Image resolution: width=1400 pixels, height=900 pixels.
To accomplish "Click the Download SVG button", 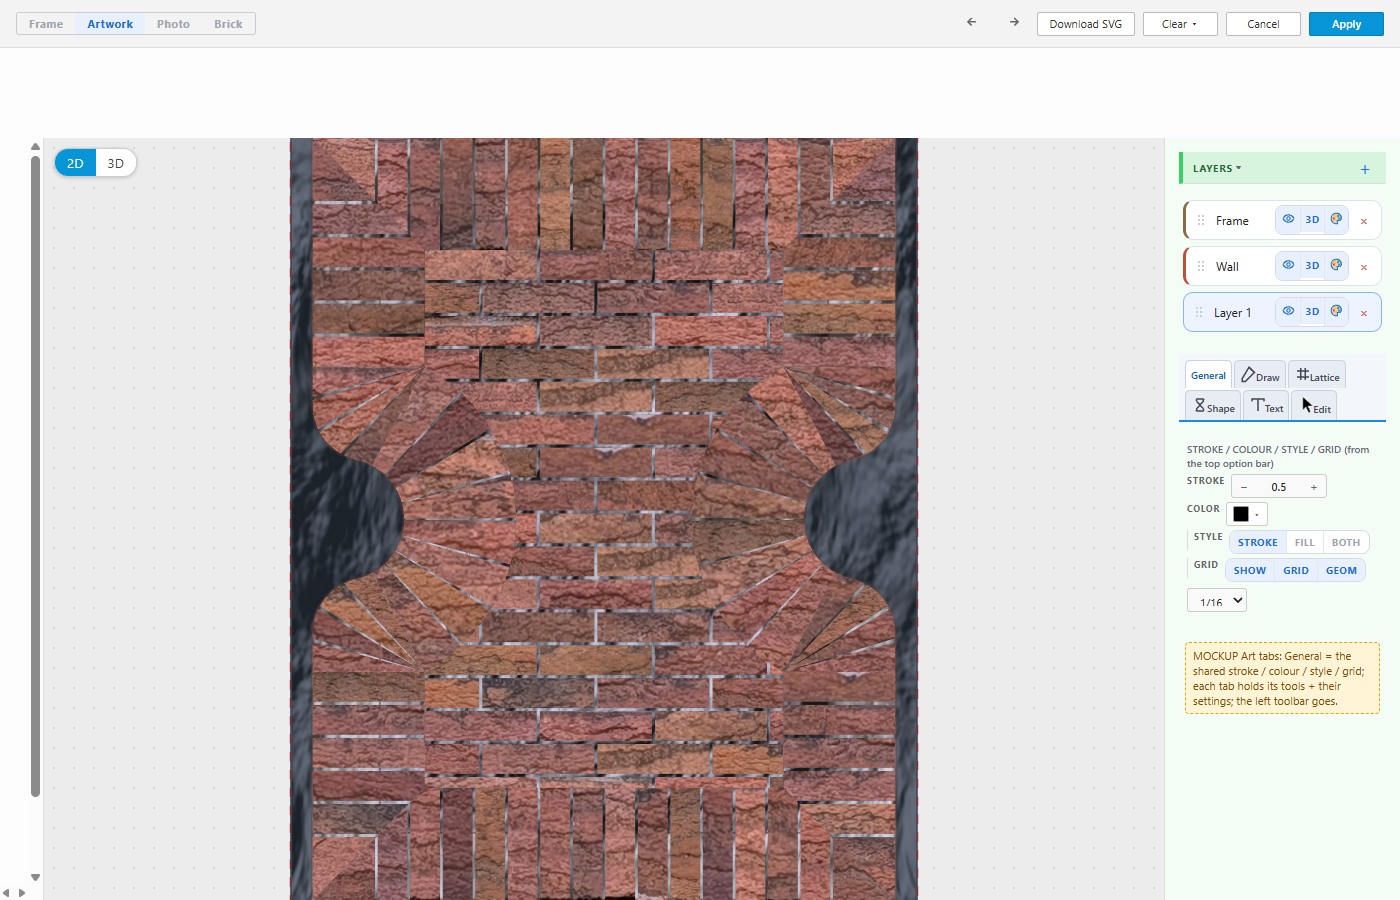I will click(1085, 24).
